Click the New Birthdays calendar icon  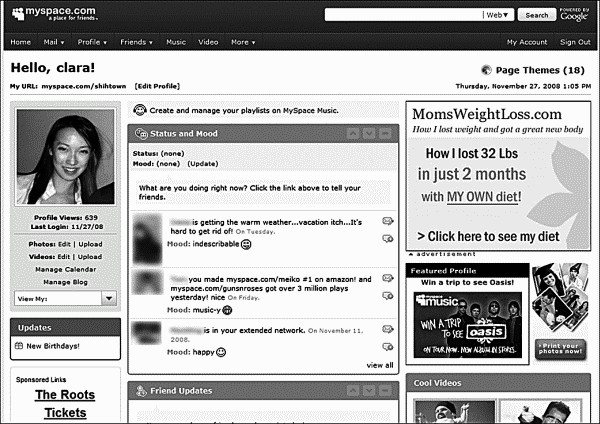[x=20, y=345]
